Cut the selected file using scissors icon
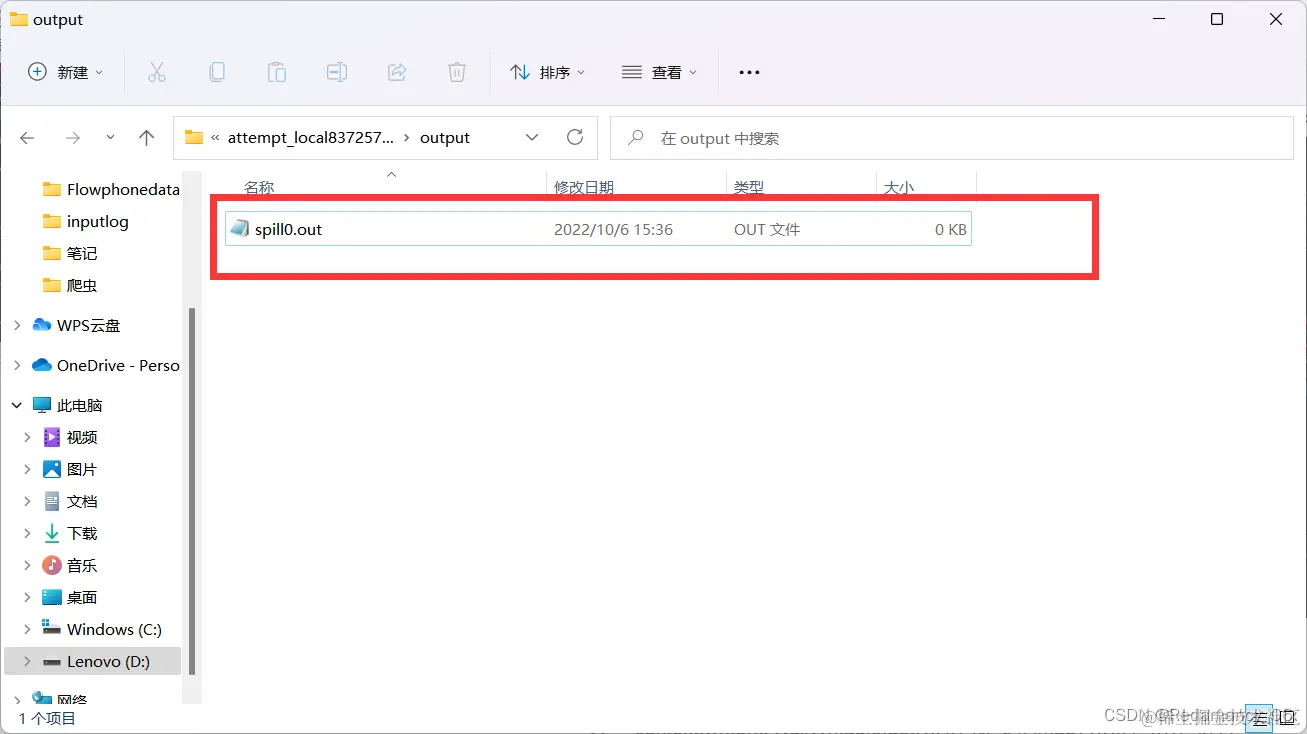This screenshot has height=734, width=1307. [156, 71]
